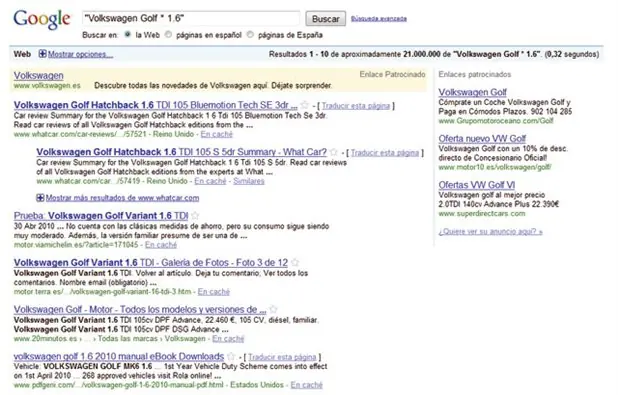Translate the 105 S 5dr Summary page

point(385,153)
